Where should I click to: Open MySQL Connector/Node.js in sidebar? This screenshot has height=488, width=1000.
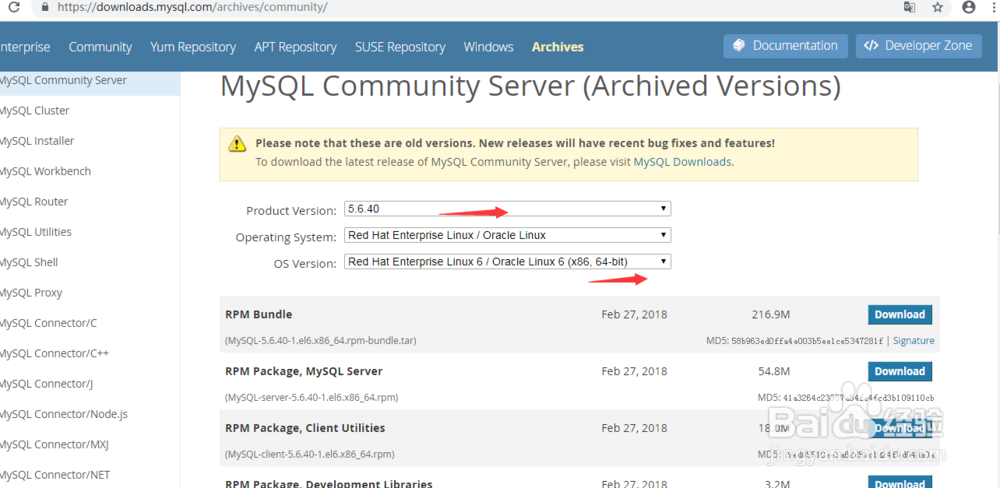tap(64, 414)
